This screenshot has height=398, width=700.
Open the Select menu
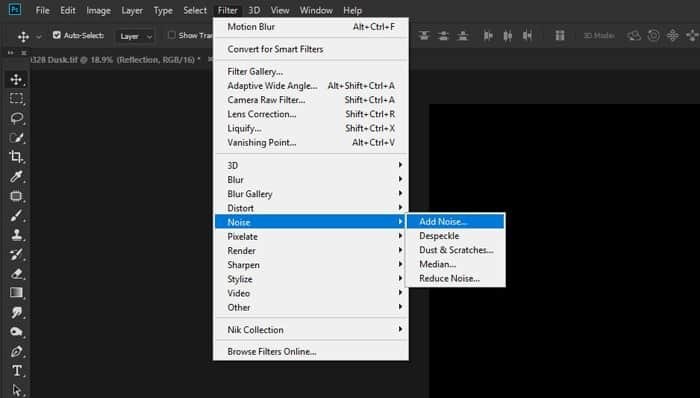[x=195, y=10]
